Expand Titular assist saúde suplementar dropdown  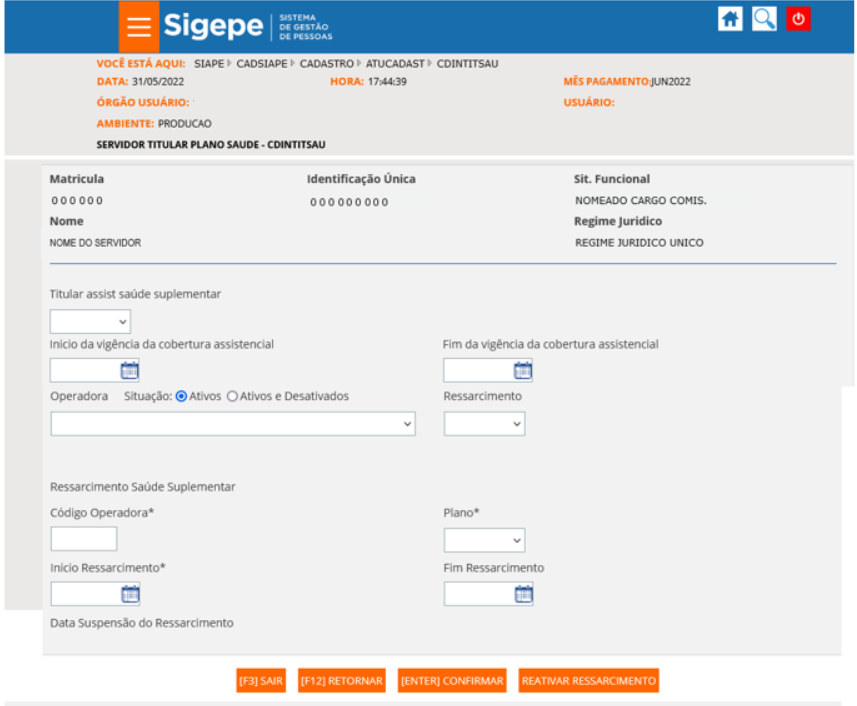tap(90, 322)
